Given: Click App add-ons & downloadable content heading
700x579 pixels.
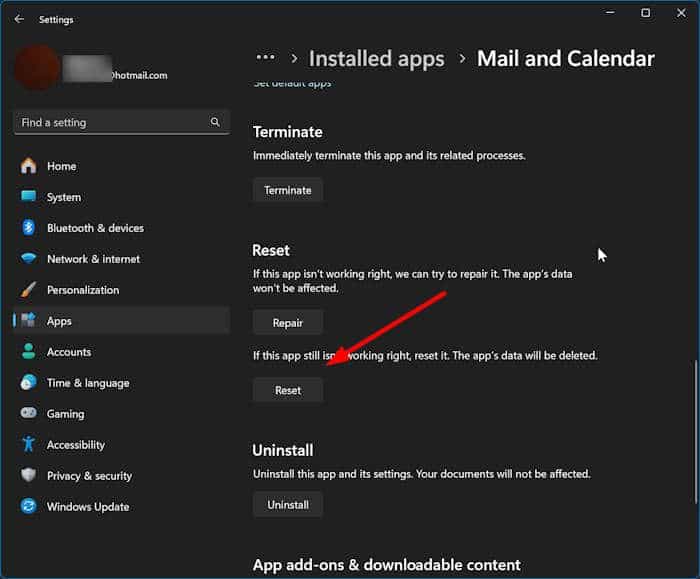Looking at the screenshot, I should pyautogui.click(x=387, y=565).
